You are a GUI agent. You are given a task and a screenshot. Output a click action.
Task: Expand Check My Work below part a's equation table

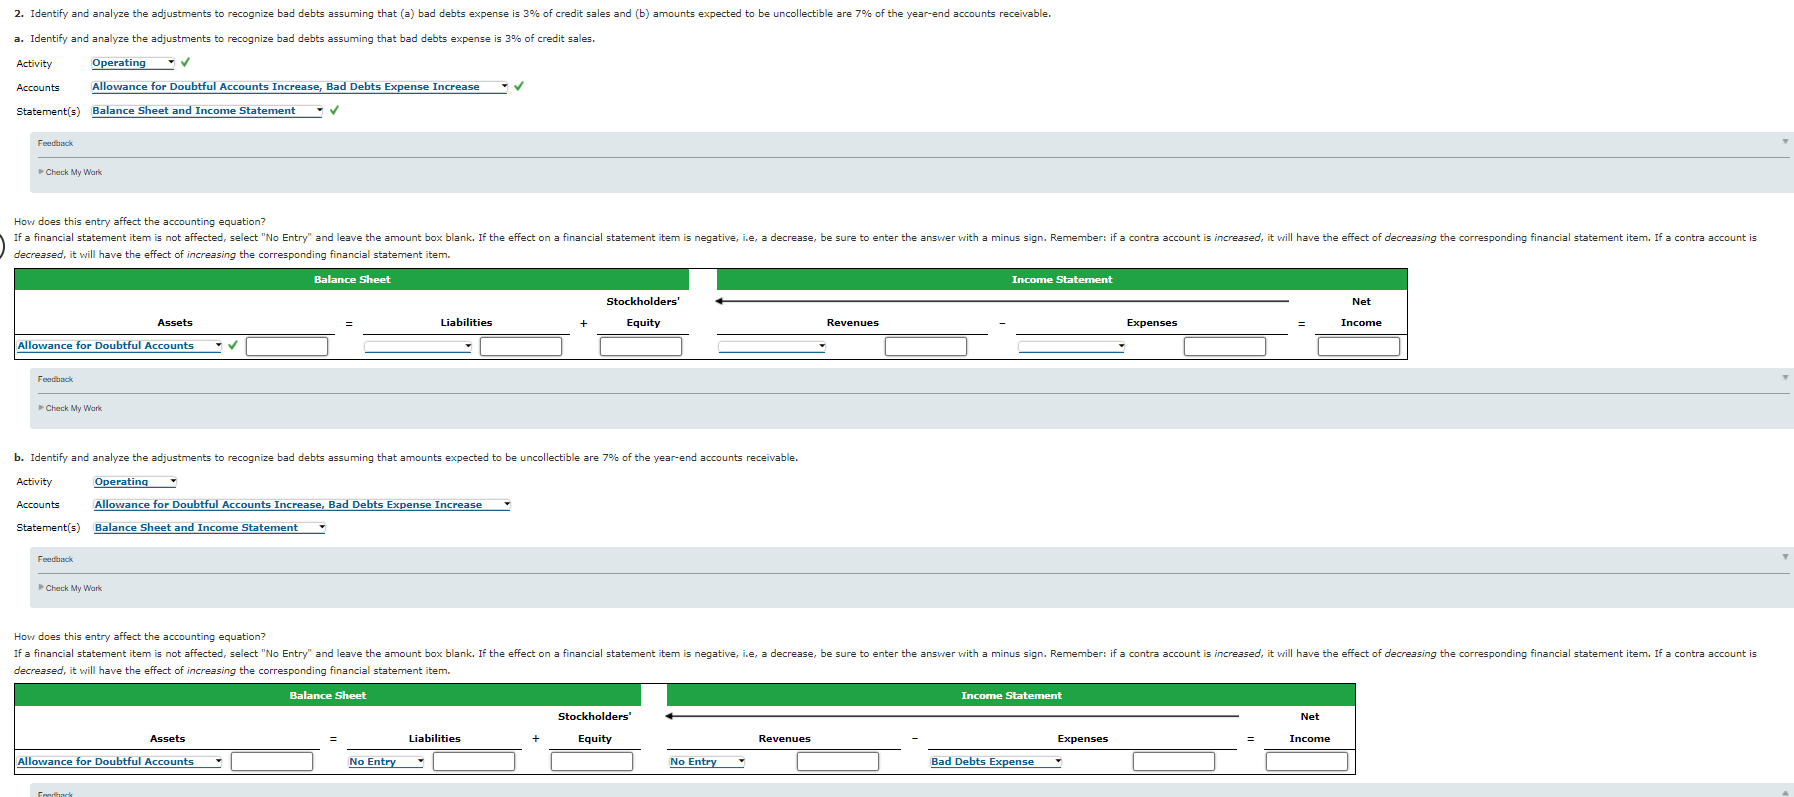pyautogui.click(x=71, y=408)
